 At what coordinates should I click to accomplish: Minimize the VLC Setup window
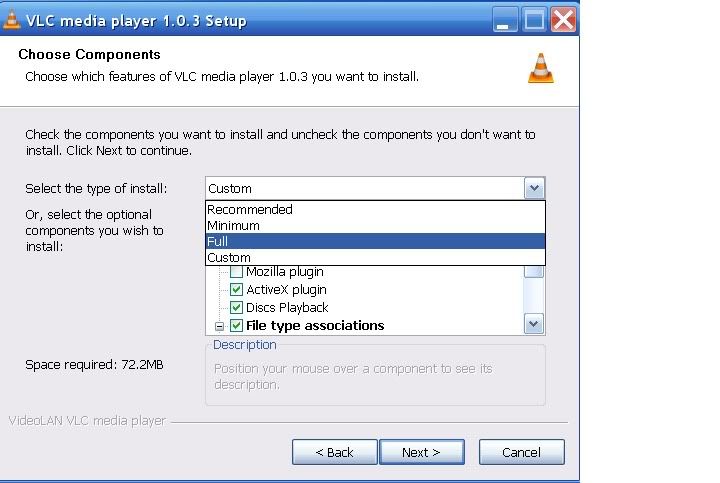(x=504, y=20)
